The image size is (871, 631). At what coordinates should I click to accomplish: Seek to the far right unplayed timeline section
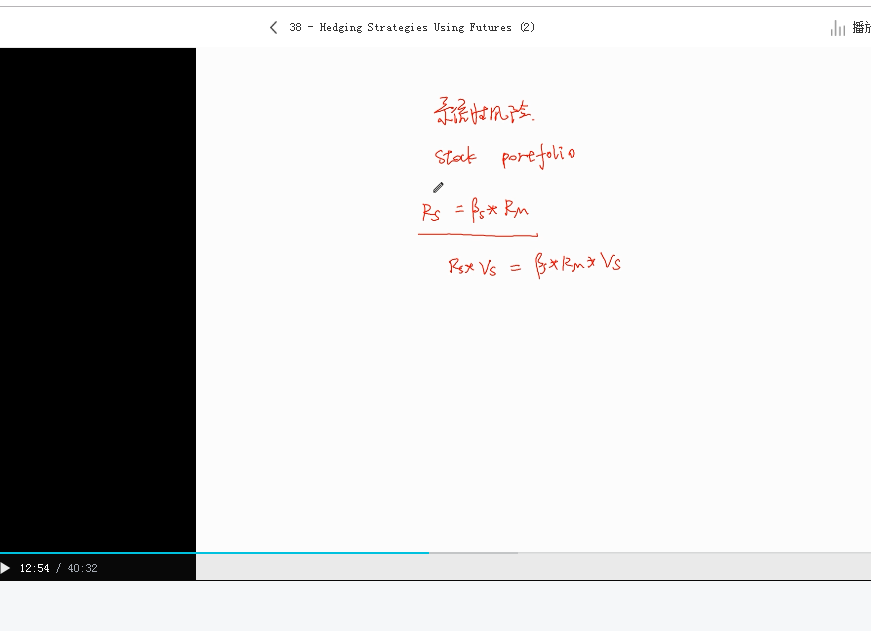pyautogui.click(x=700, y=553)
